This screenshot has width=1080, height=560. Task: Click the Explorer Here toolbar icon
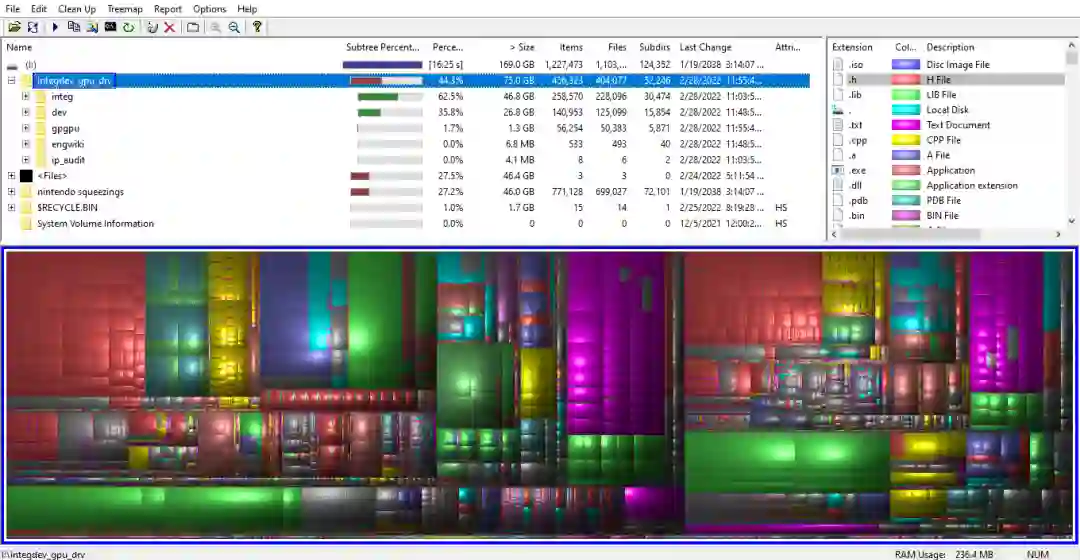pos(92,28)
